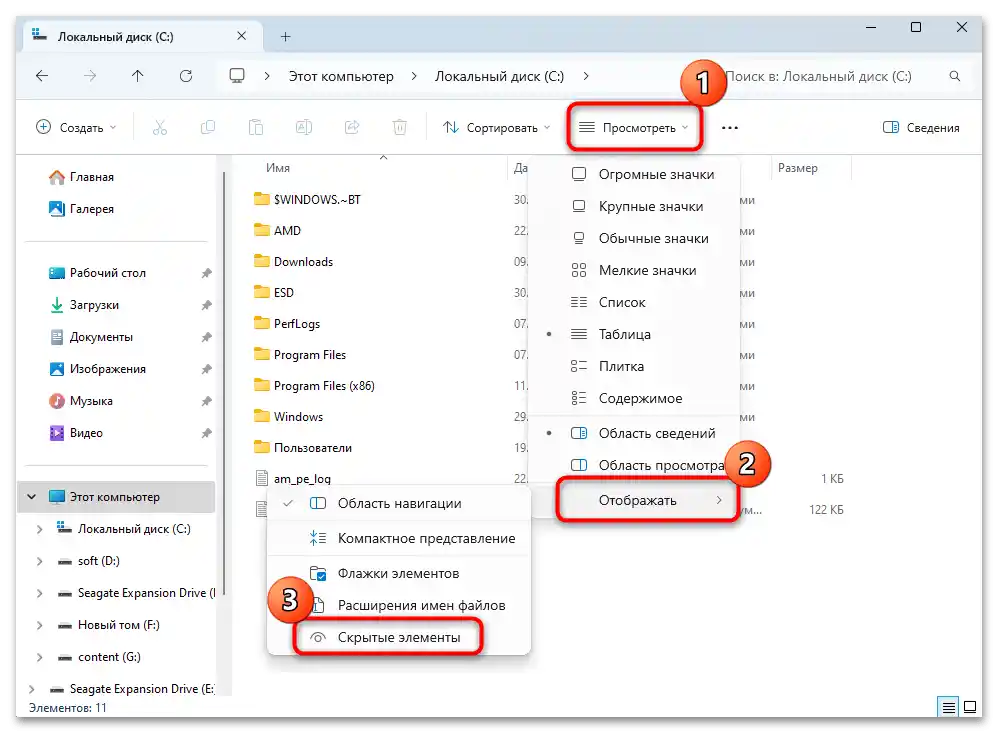The height and width of the screenshot is (733, 998).
Task: Click the Rename icon in the toolbar
Action: pos(304,127)
